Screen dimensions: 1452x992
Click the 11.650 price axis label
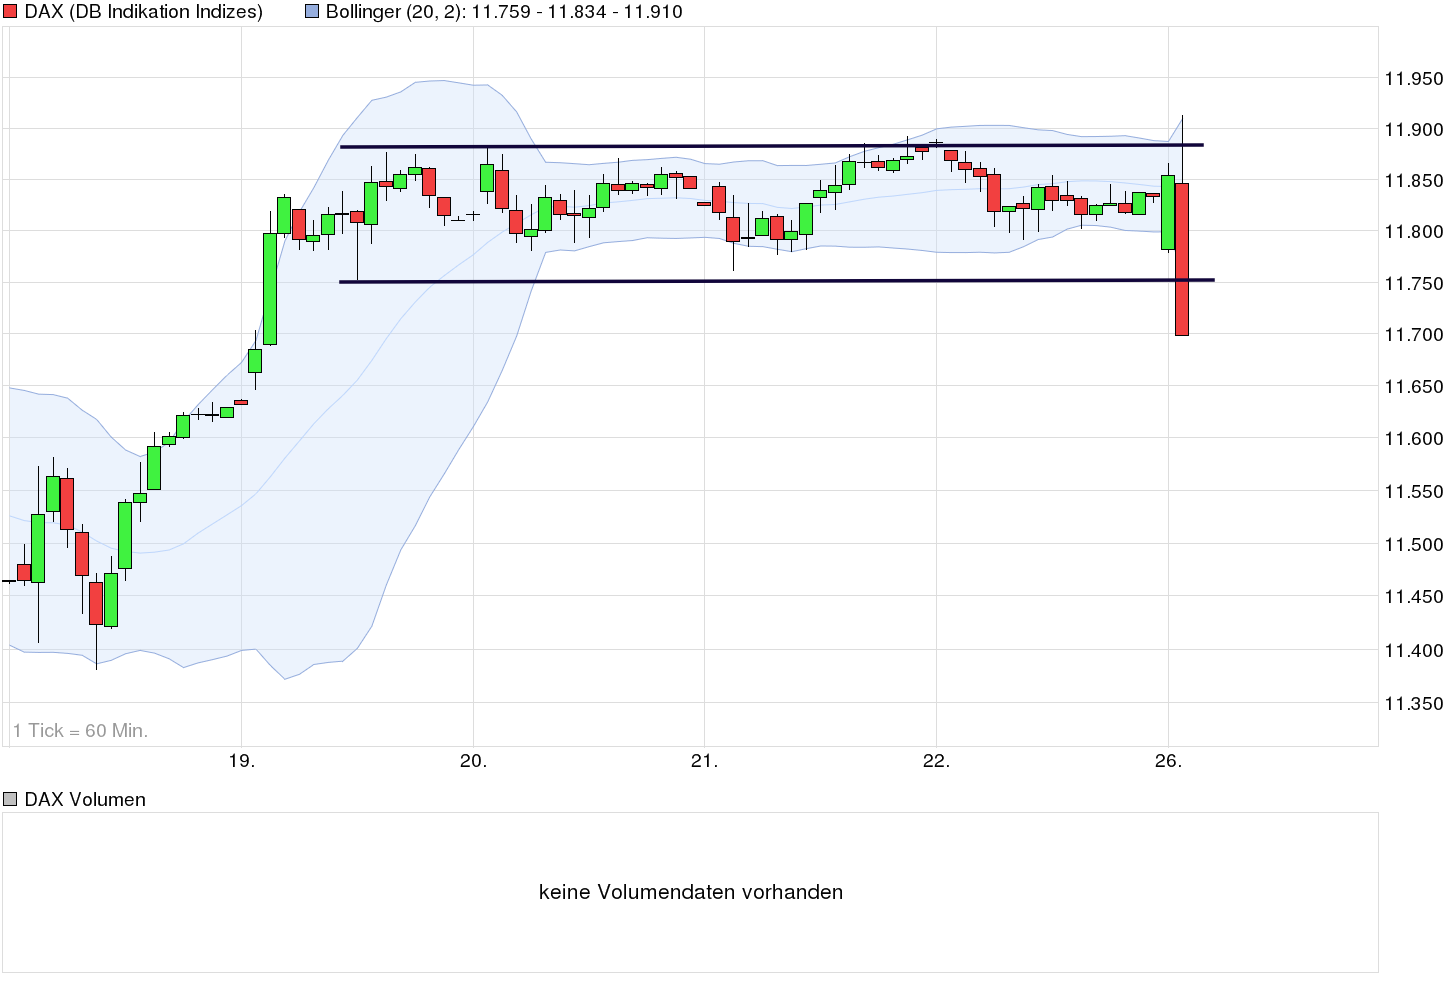[1413, 387]
